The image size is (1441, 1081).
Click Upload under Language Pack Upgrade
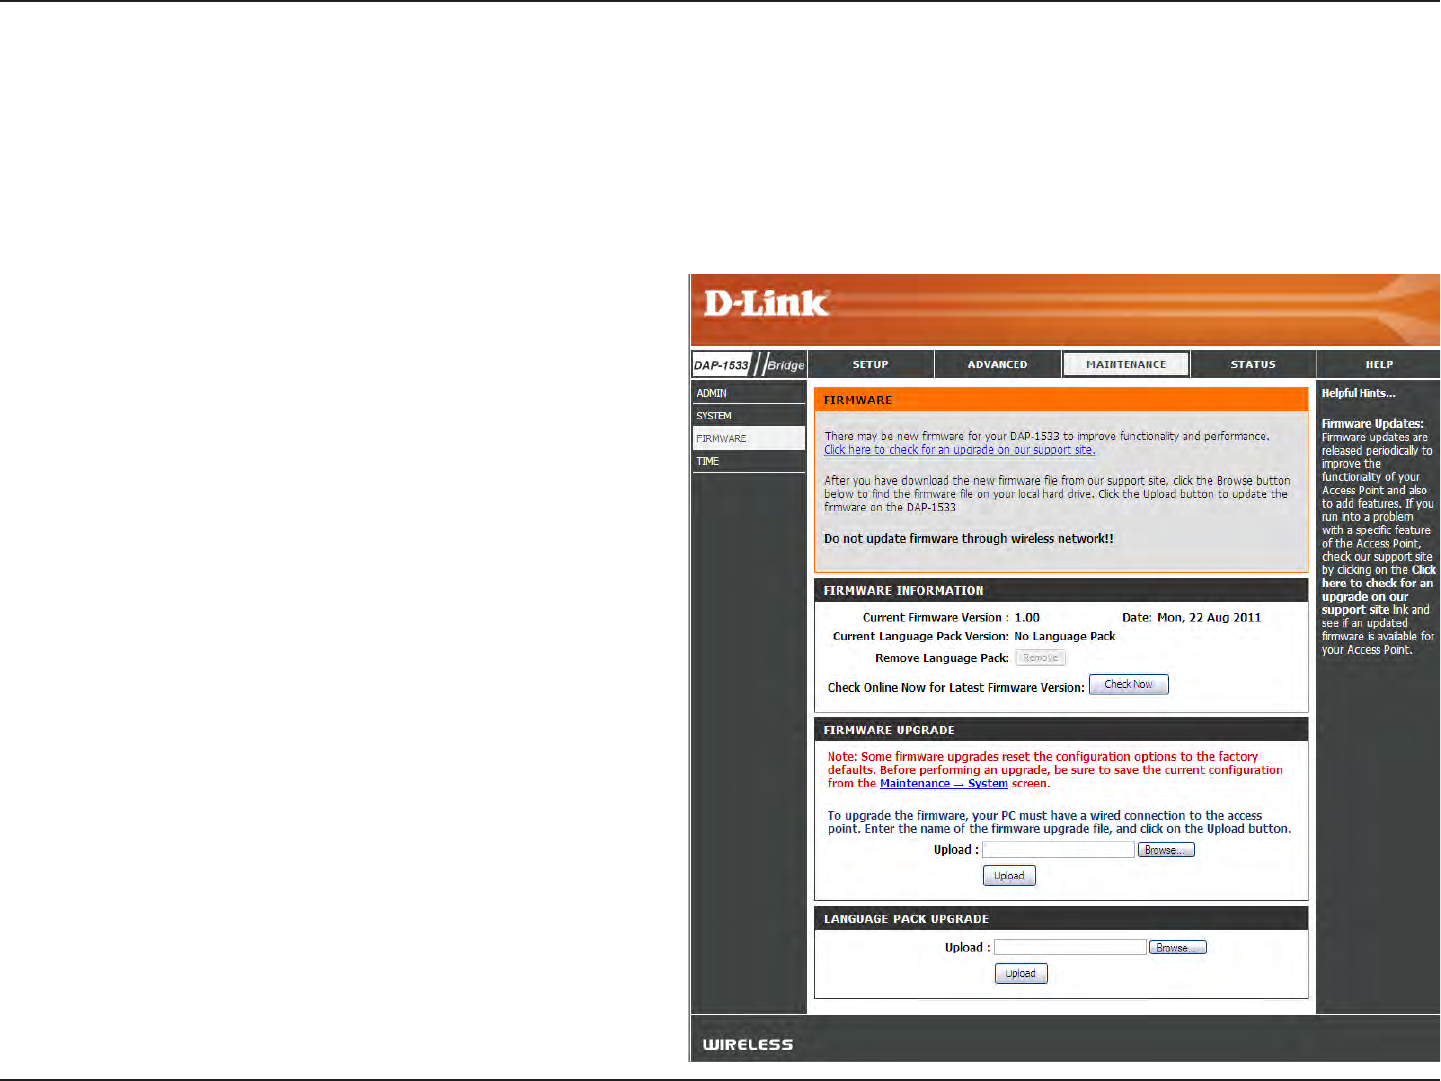click(1021, 974)
